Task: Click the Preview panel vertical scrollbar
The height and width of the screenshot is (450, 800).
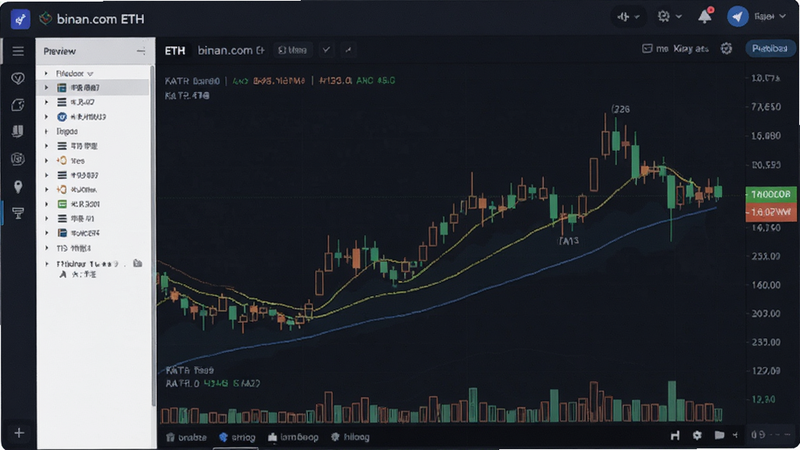Action: (x=153, y=235)
